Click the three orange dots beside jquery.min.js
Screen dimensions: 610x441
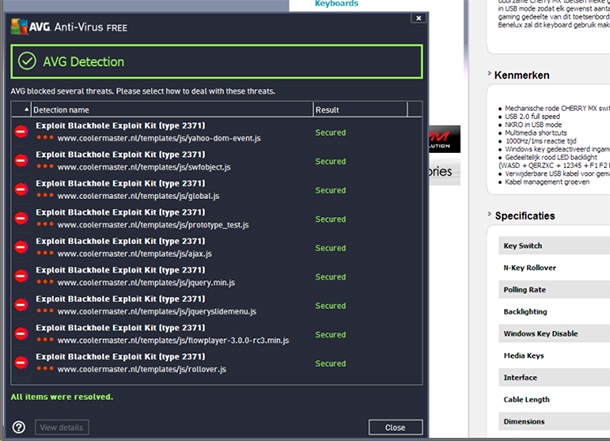45,281
